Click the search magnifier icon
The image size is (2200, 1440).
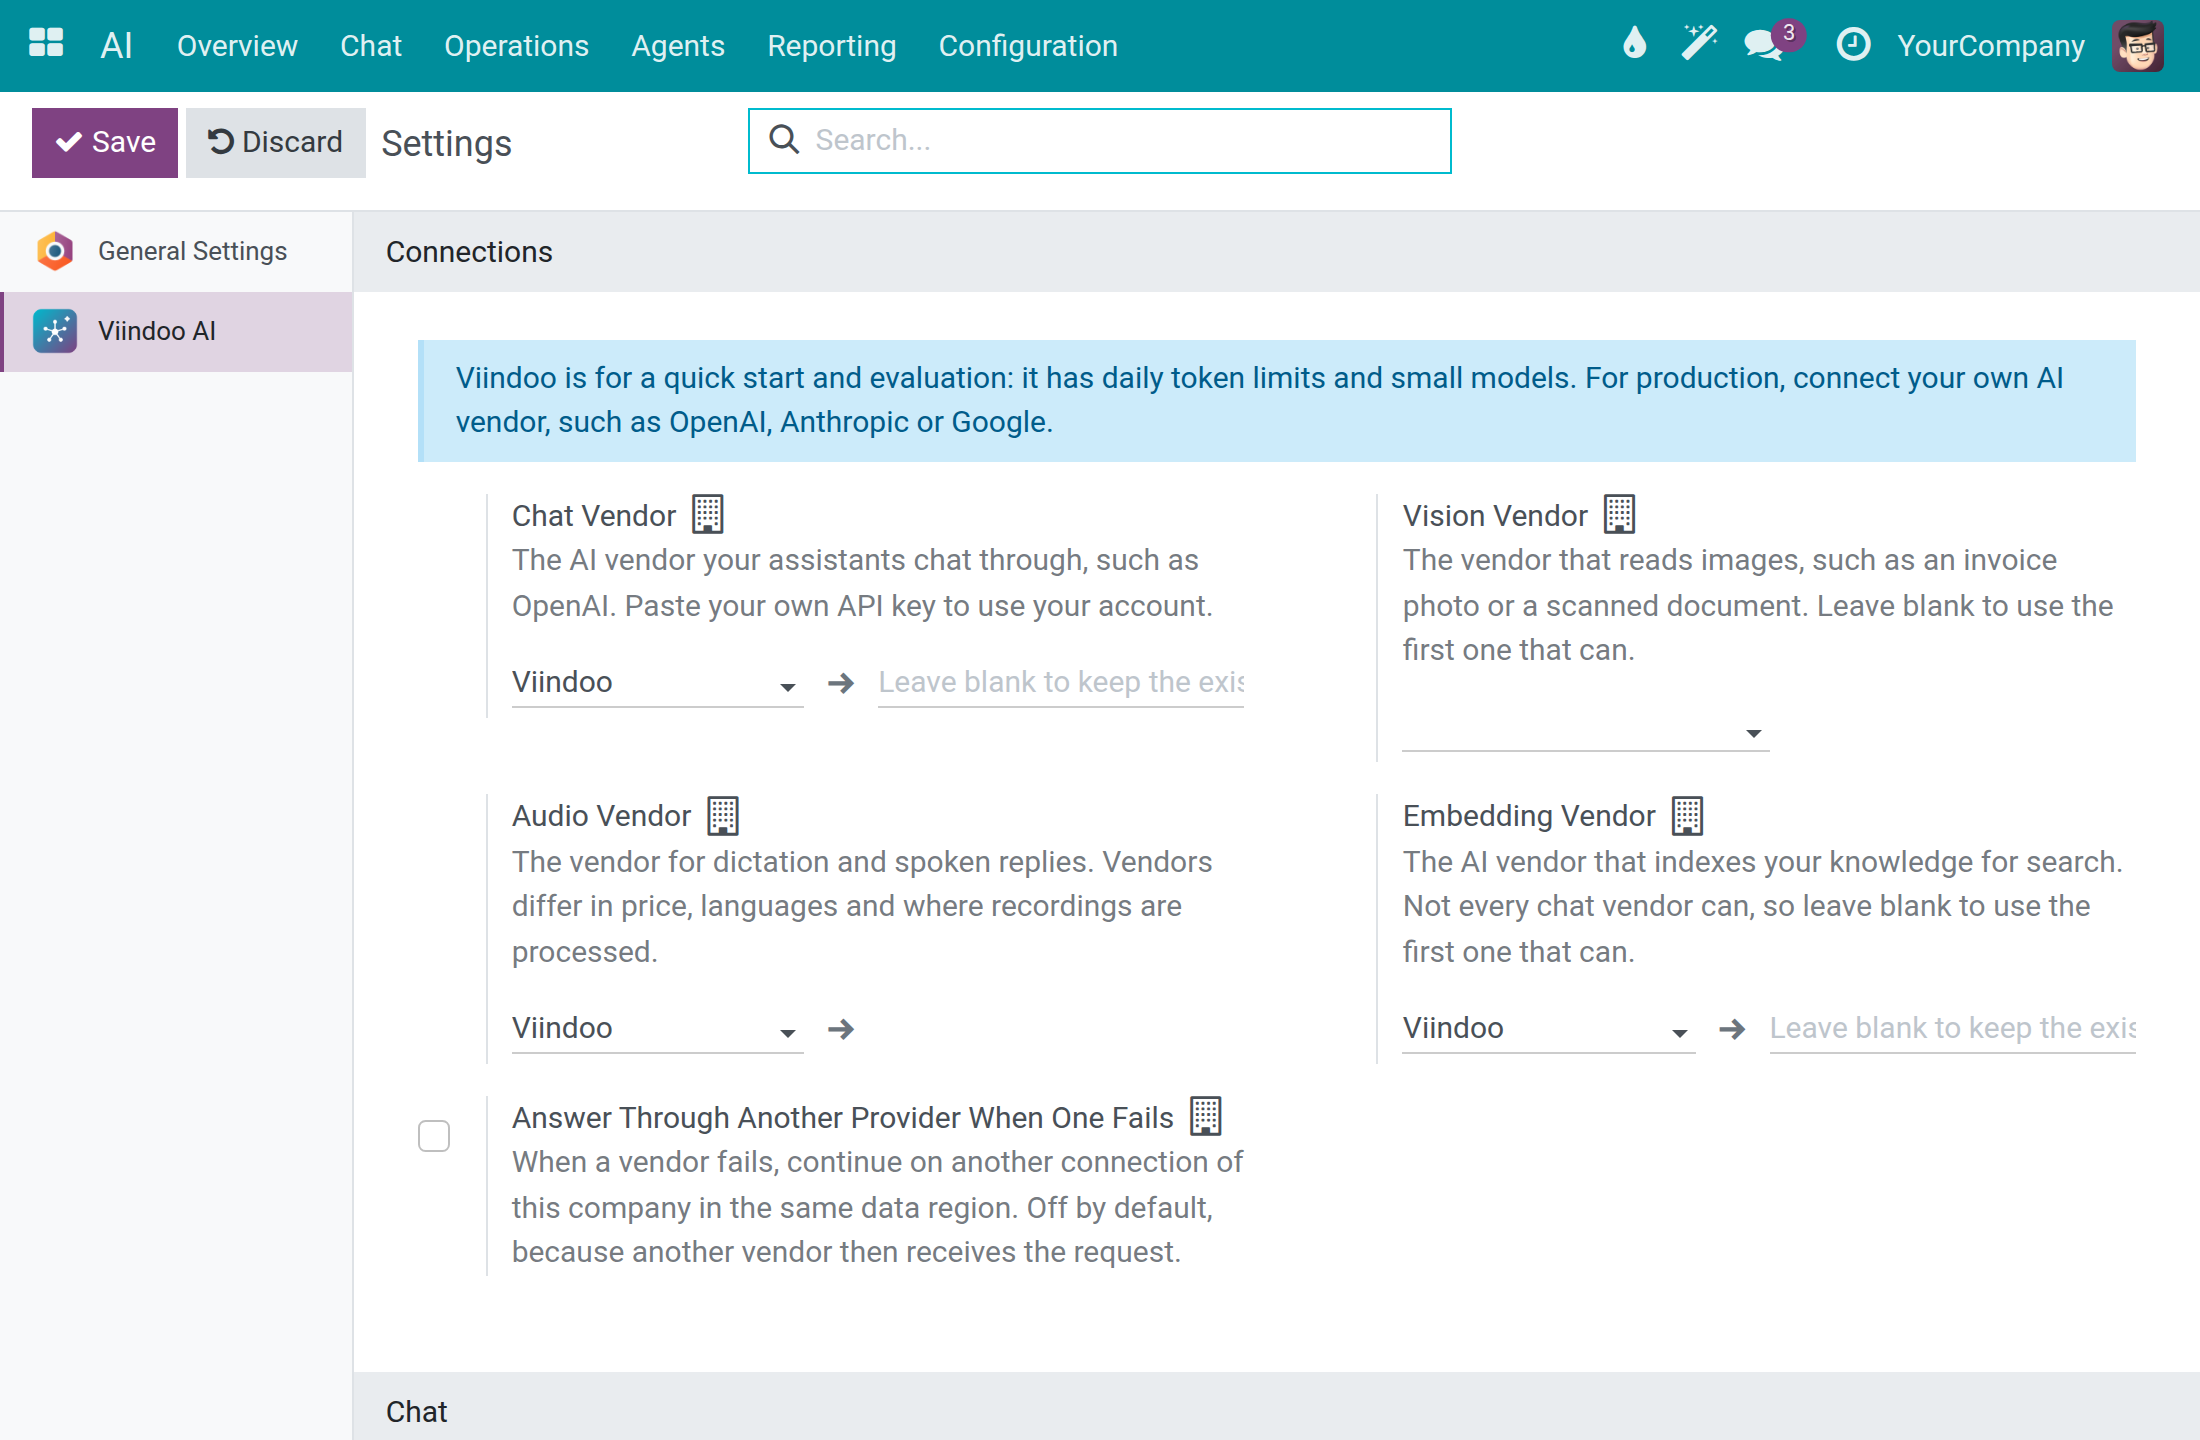[x=784, y=140]
